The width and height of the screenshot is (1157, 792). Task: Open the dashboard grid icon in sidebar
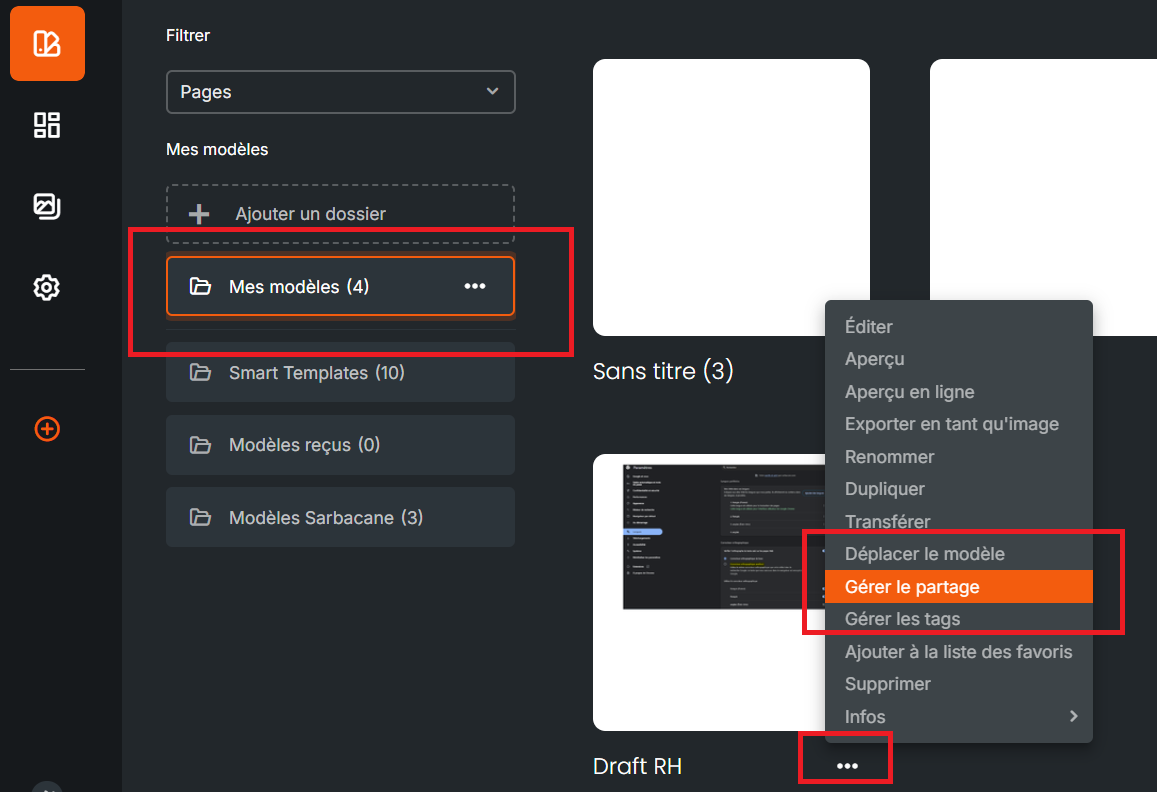click(x=47, y=125)
